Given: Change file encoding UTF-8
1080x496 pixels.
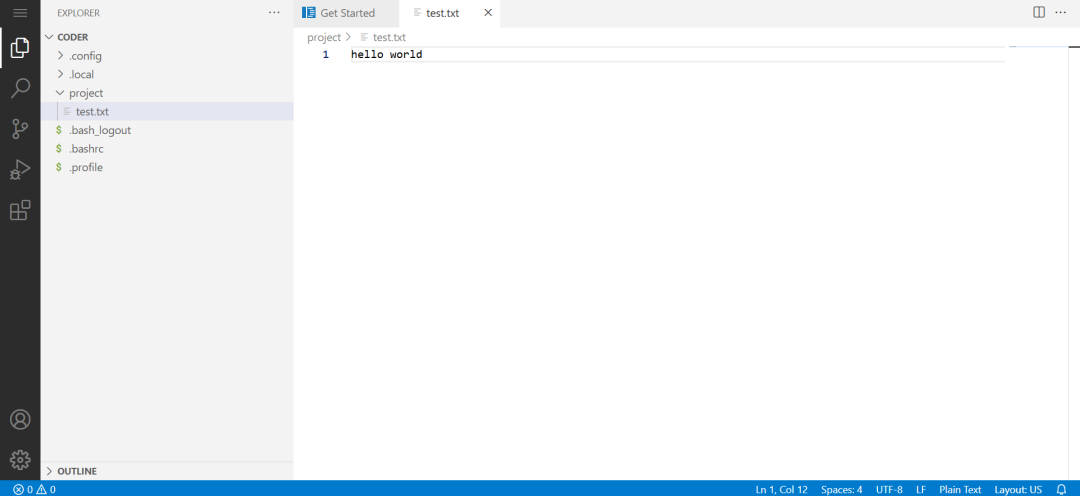Looking at the screenshot, I should pos(889,489).
